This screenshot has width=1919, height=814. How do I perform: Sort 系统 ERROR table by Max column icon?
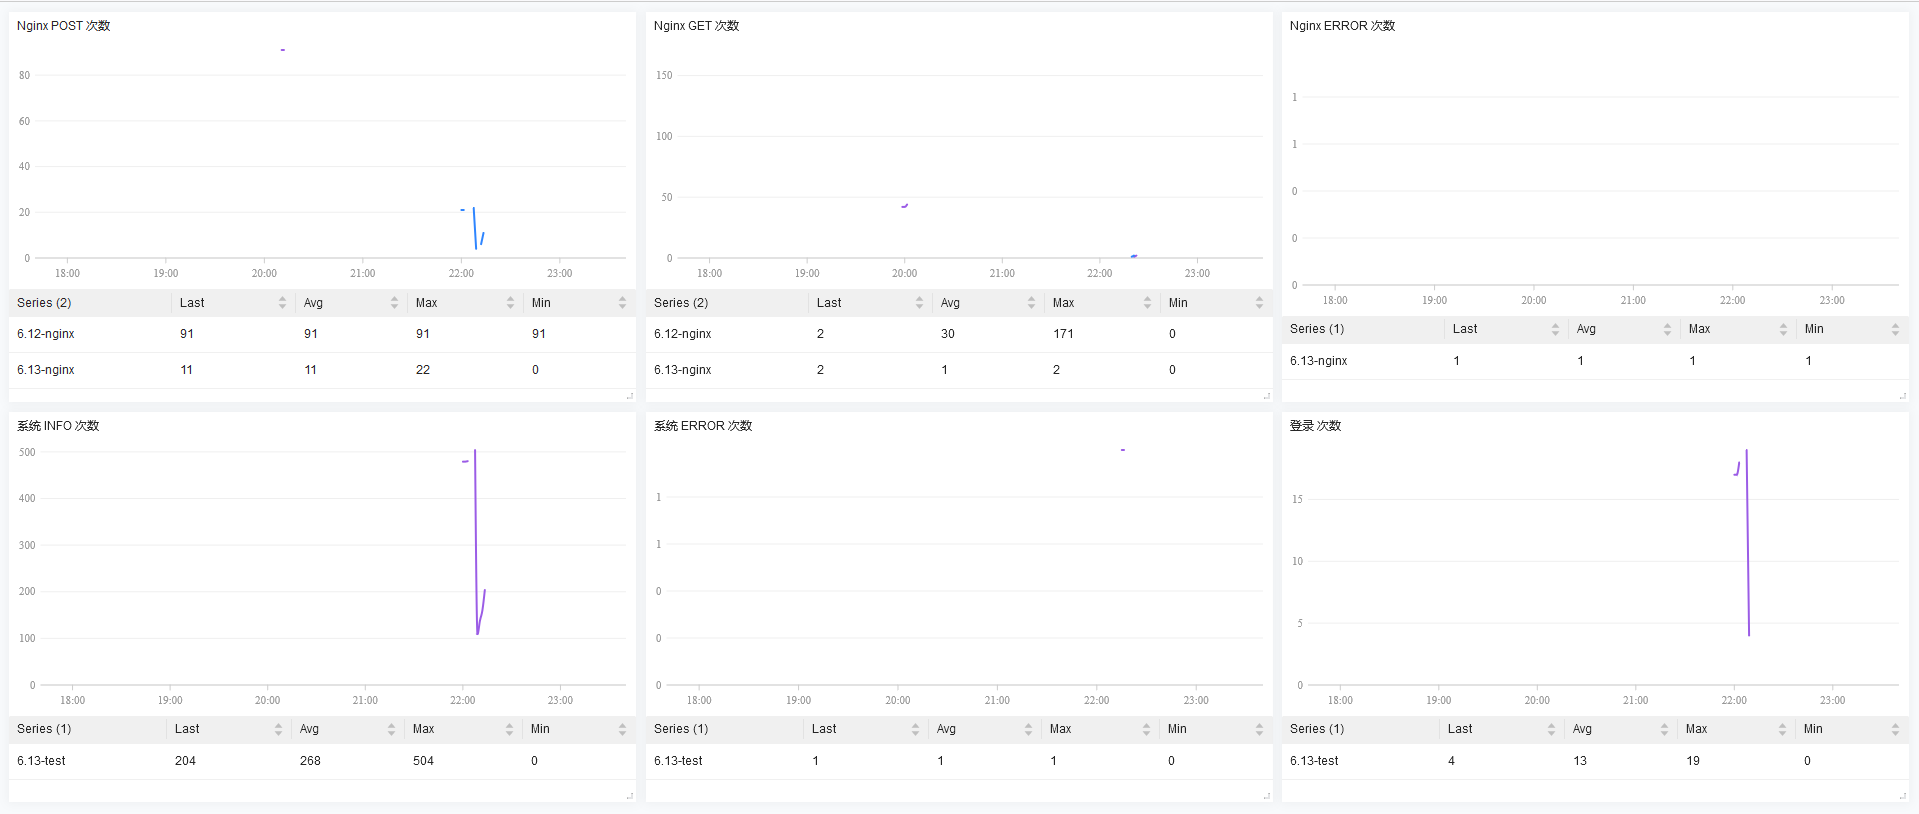(1146, 730)
